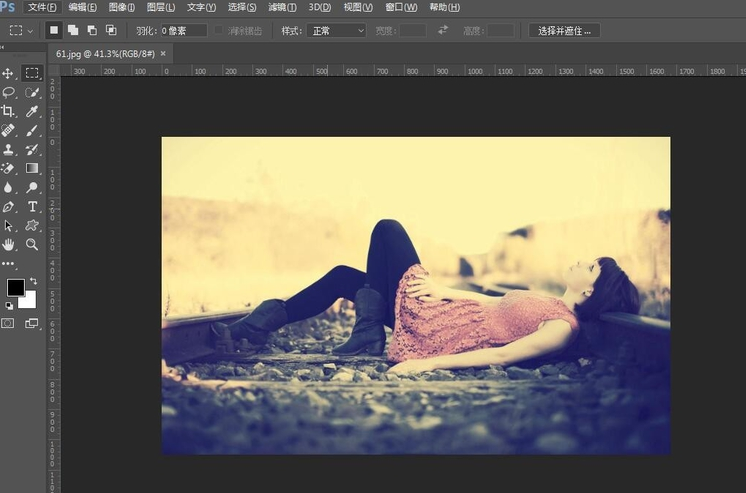Select the Brush tool

32,130
